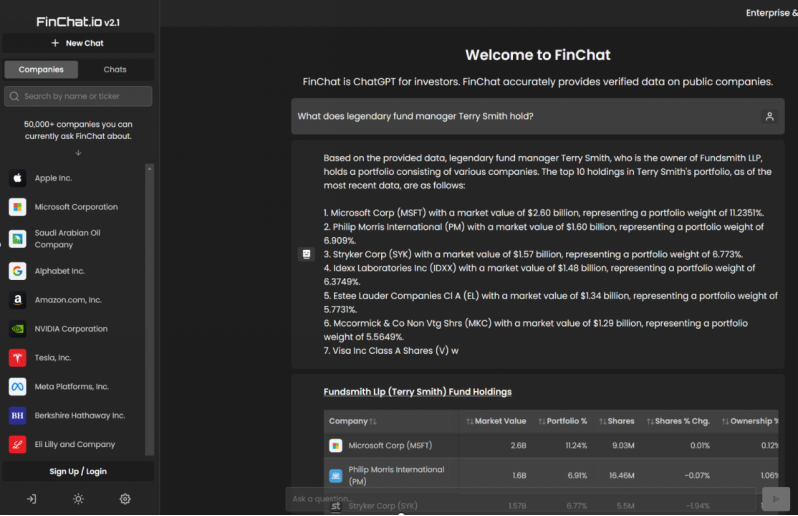The image size is (798, 516).
Task: Sort holdings by Market Value column
Action: (x=496, y=421)
